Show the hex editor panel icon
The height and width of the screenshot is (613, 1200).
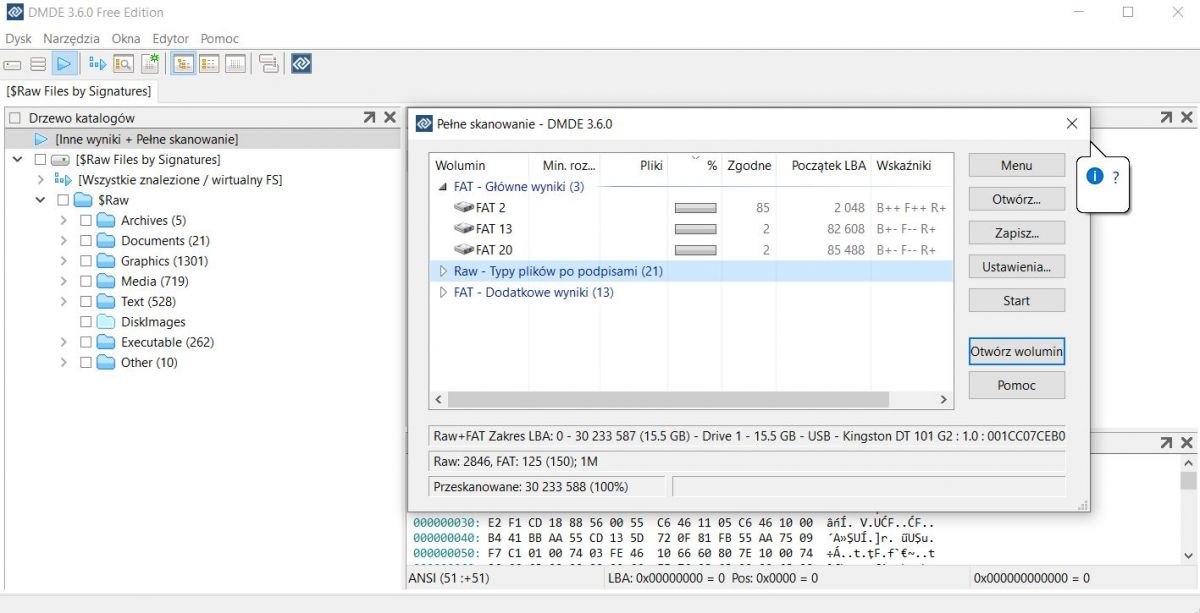[x=235, y=64]
